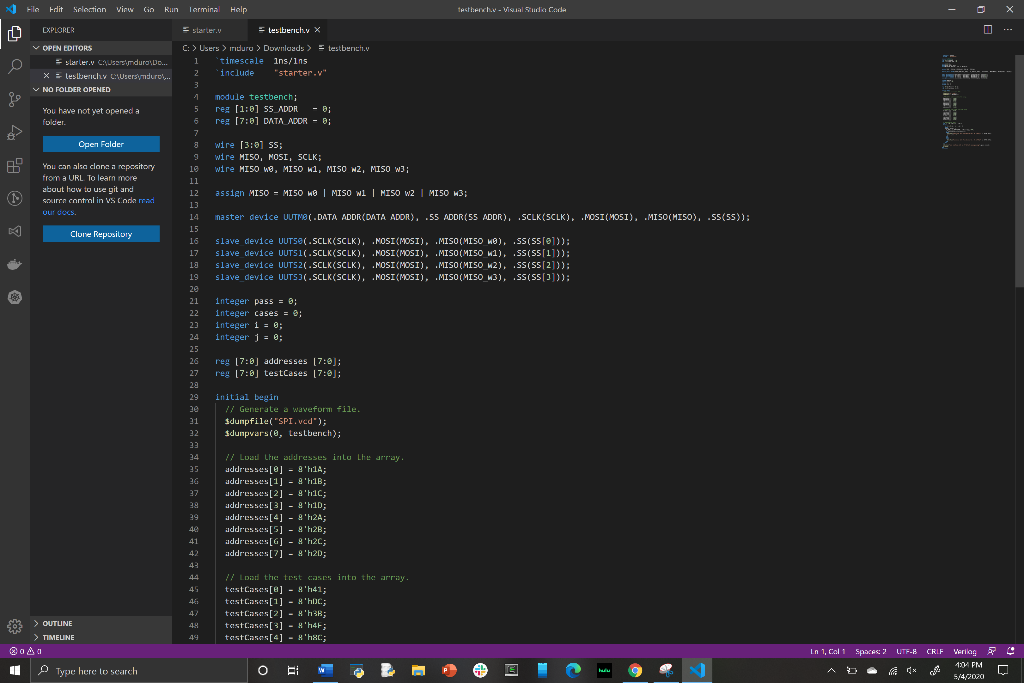Expand the Timeline section
Screen dimensions: 1024x683
pyautogui.click(x=58, y=636)
